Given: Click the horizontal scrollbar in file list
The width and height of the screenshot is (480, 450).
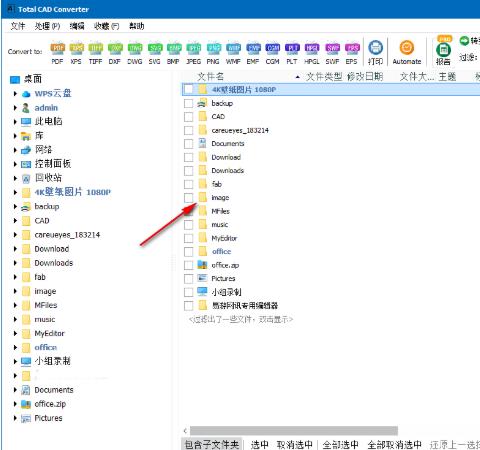Looking at the screenshot, I should click(x=294, y=430).
